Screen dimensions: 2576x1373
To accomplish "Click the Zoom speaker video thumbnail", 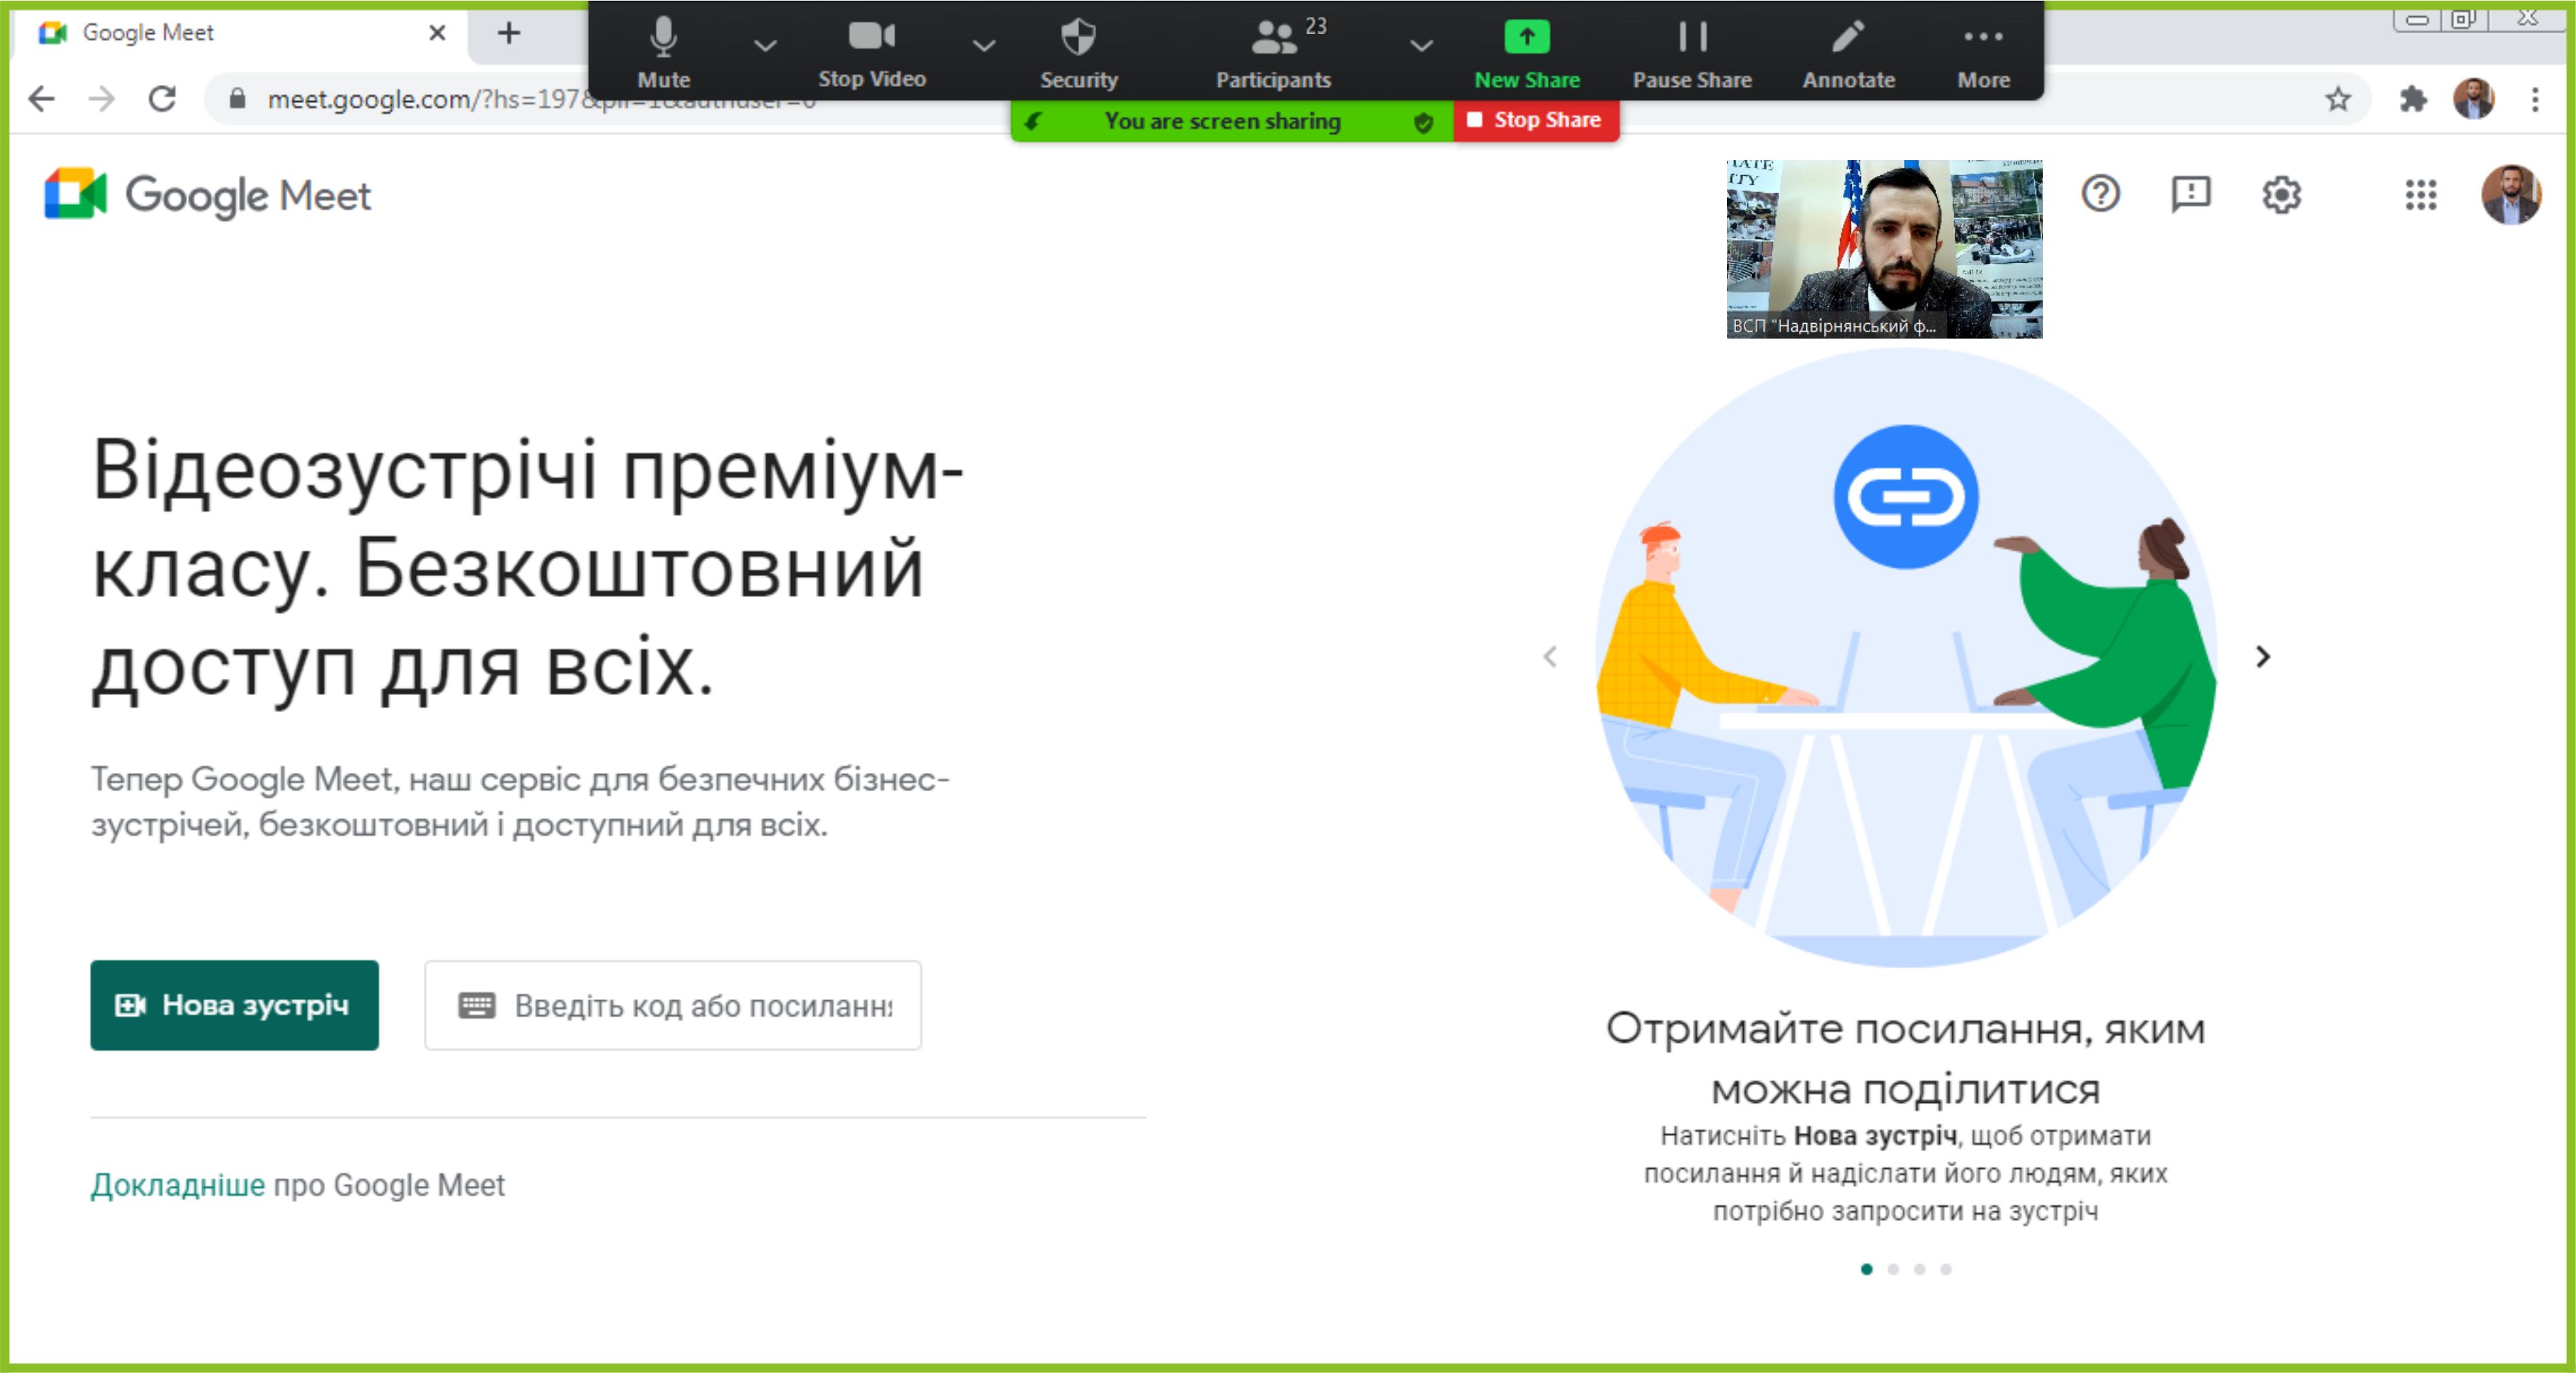I will click(x=1884, y=249).
